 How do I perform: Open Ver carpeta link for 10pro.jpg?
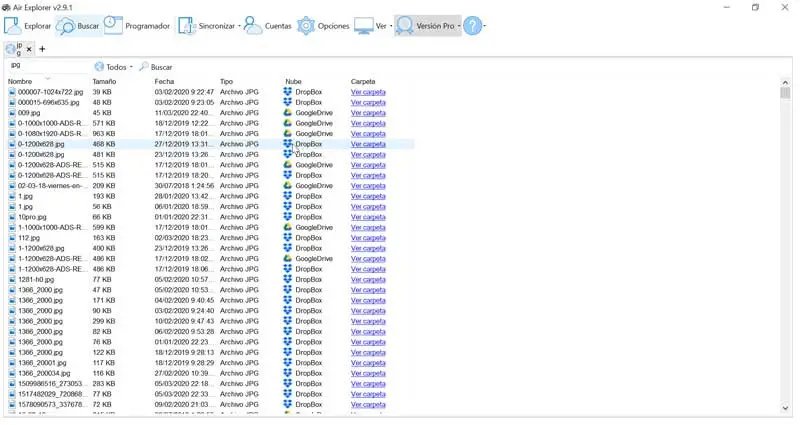pos(368,217)
